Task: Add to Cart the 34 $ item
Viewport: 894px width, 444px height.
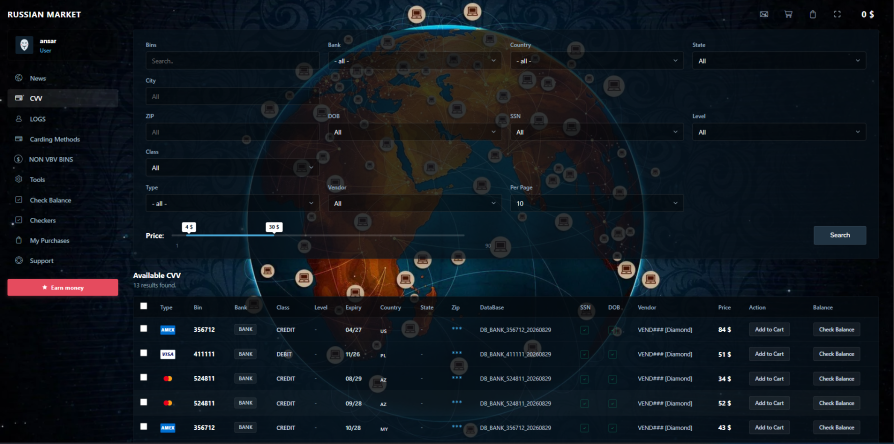Action: (769, 378)
